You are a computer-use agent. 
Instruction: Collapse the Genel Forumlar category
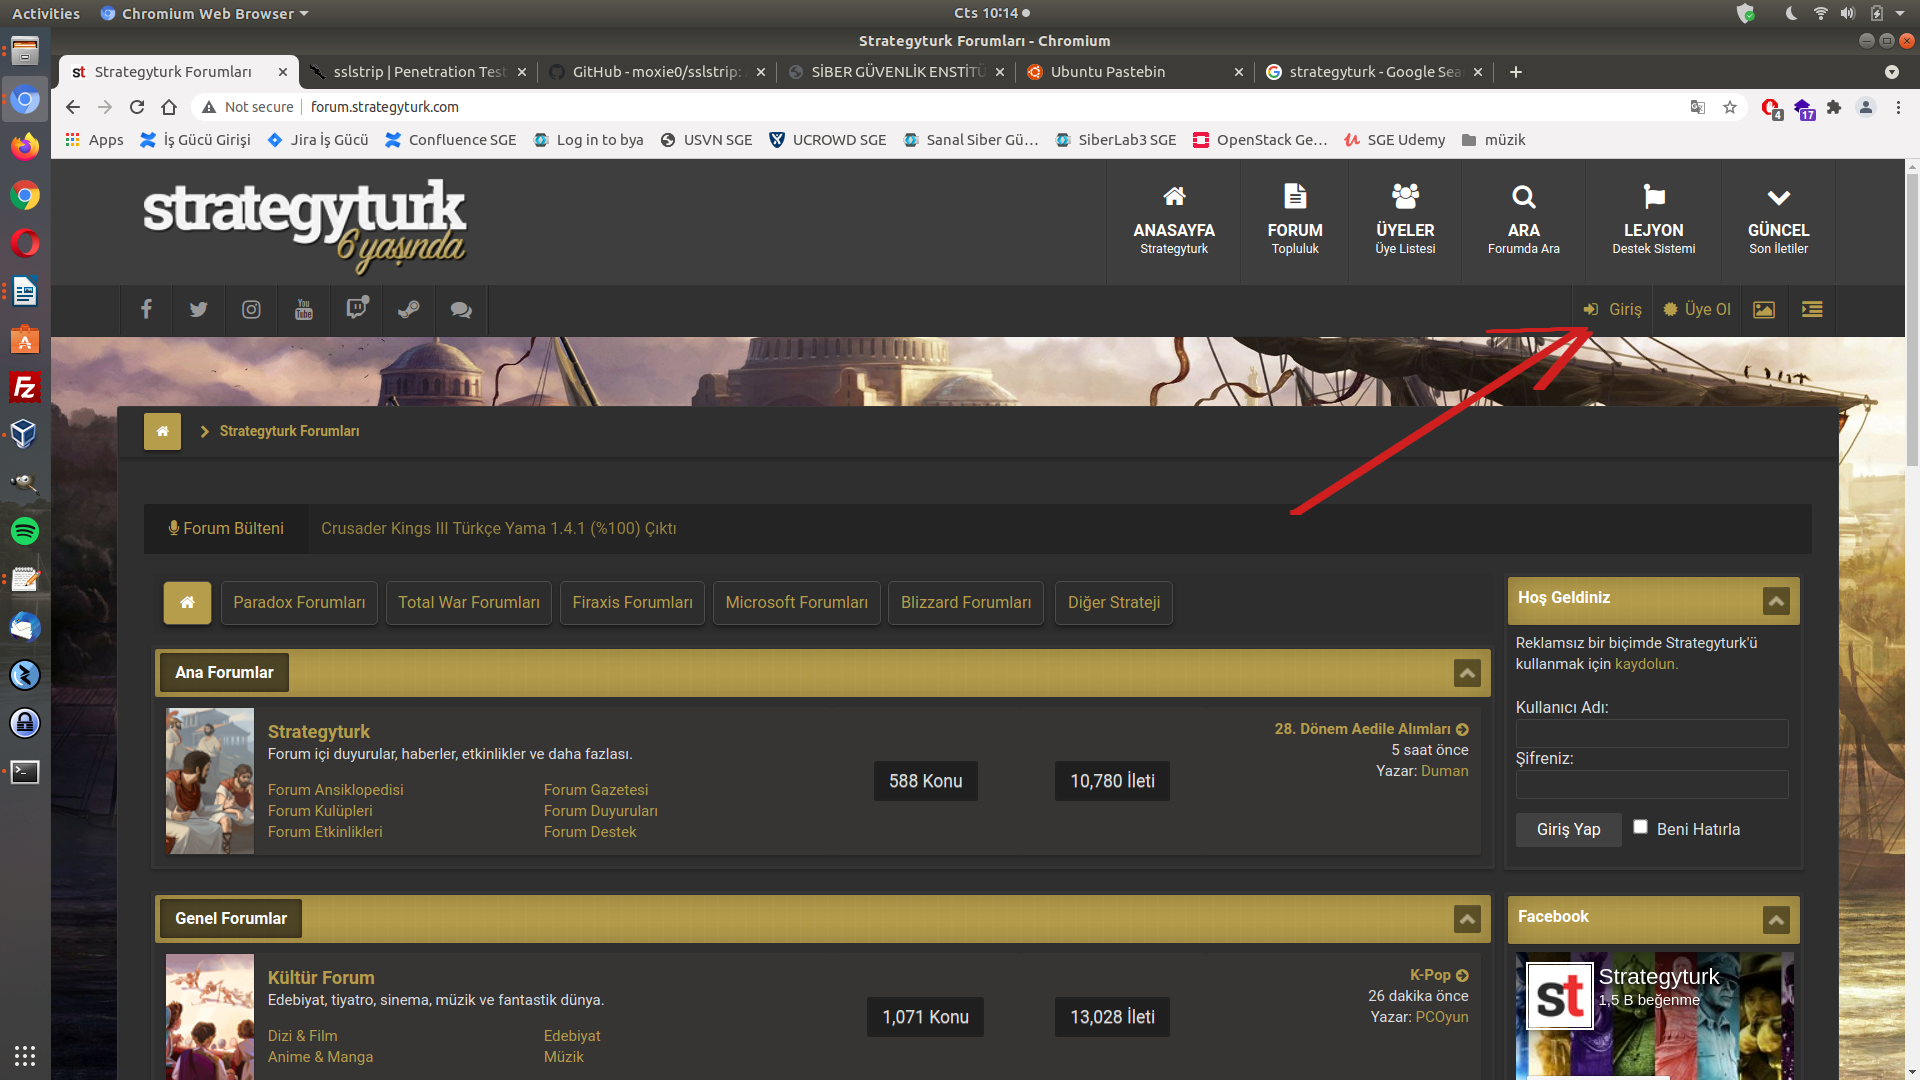1467,919
